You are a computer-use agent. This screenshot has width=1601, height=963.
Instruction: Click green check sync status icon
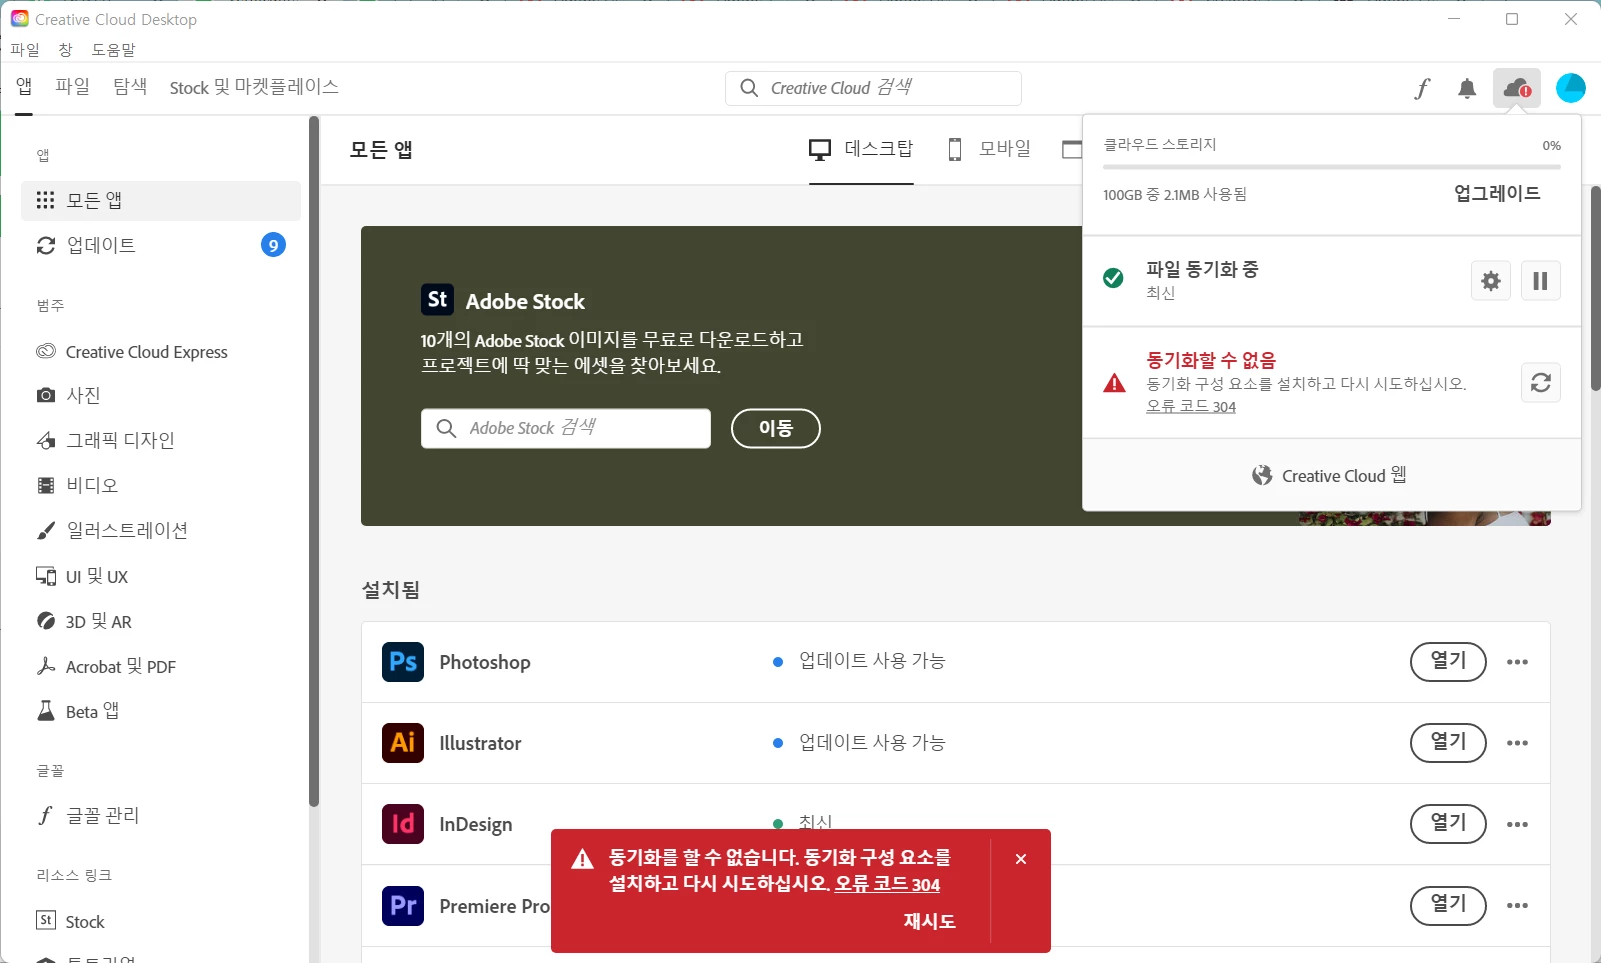click(1113, 278)
